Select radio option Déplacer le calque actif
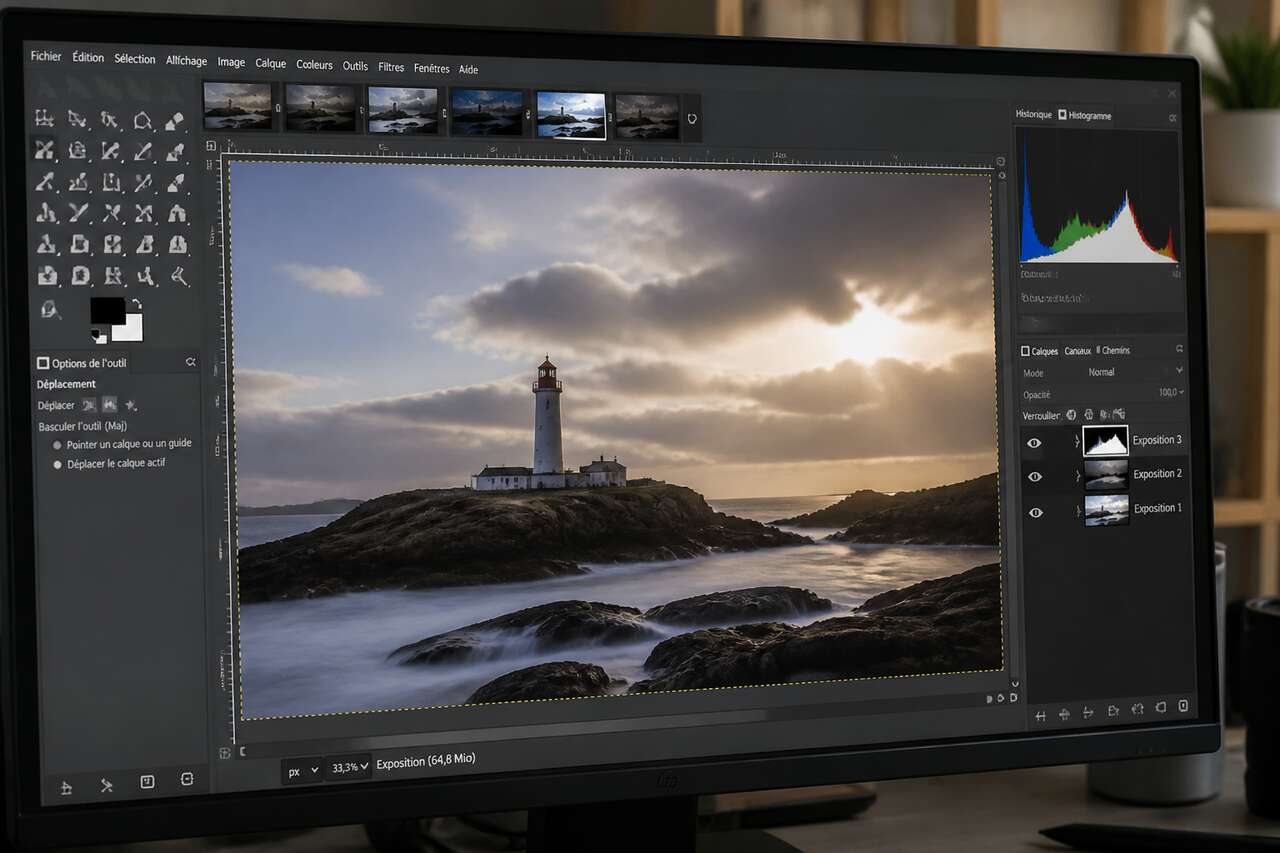 58,465
